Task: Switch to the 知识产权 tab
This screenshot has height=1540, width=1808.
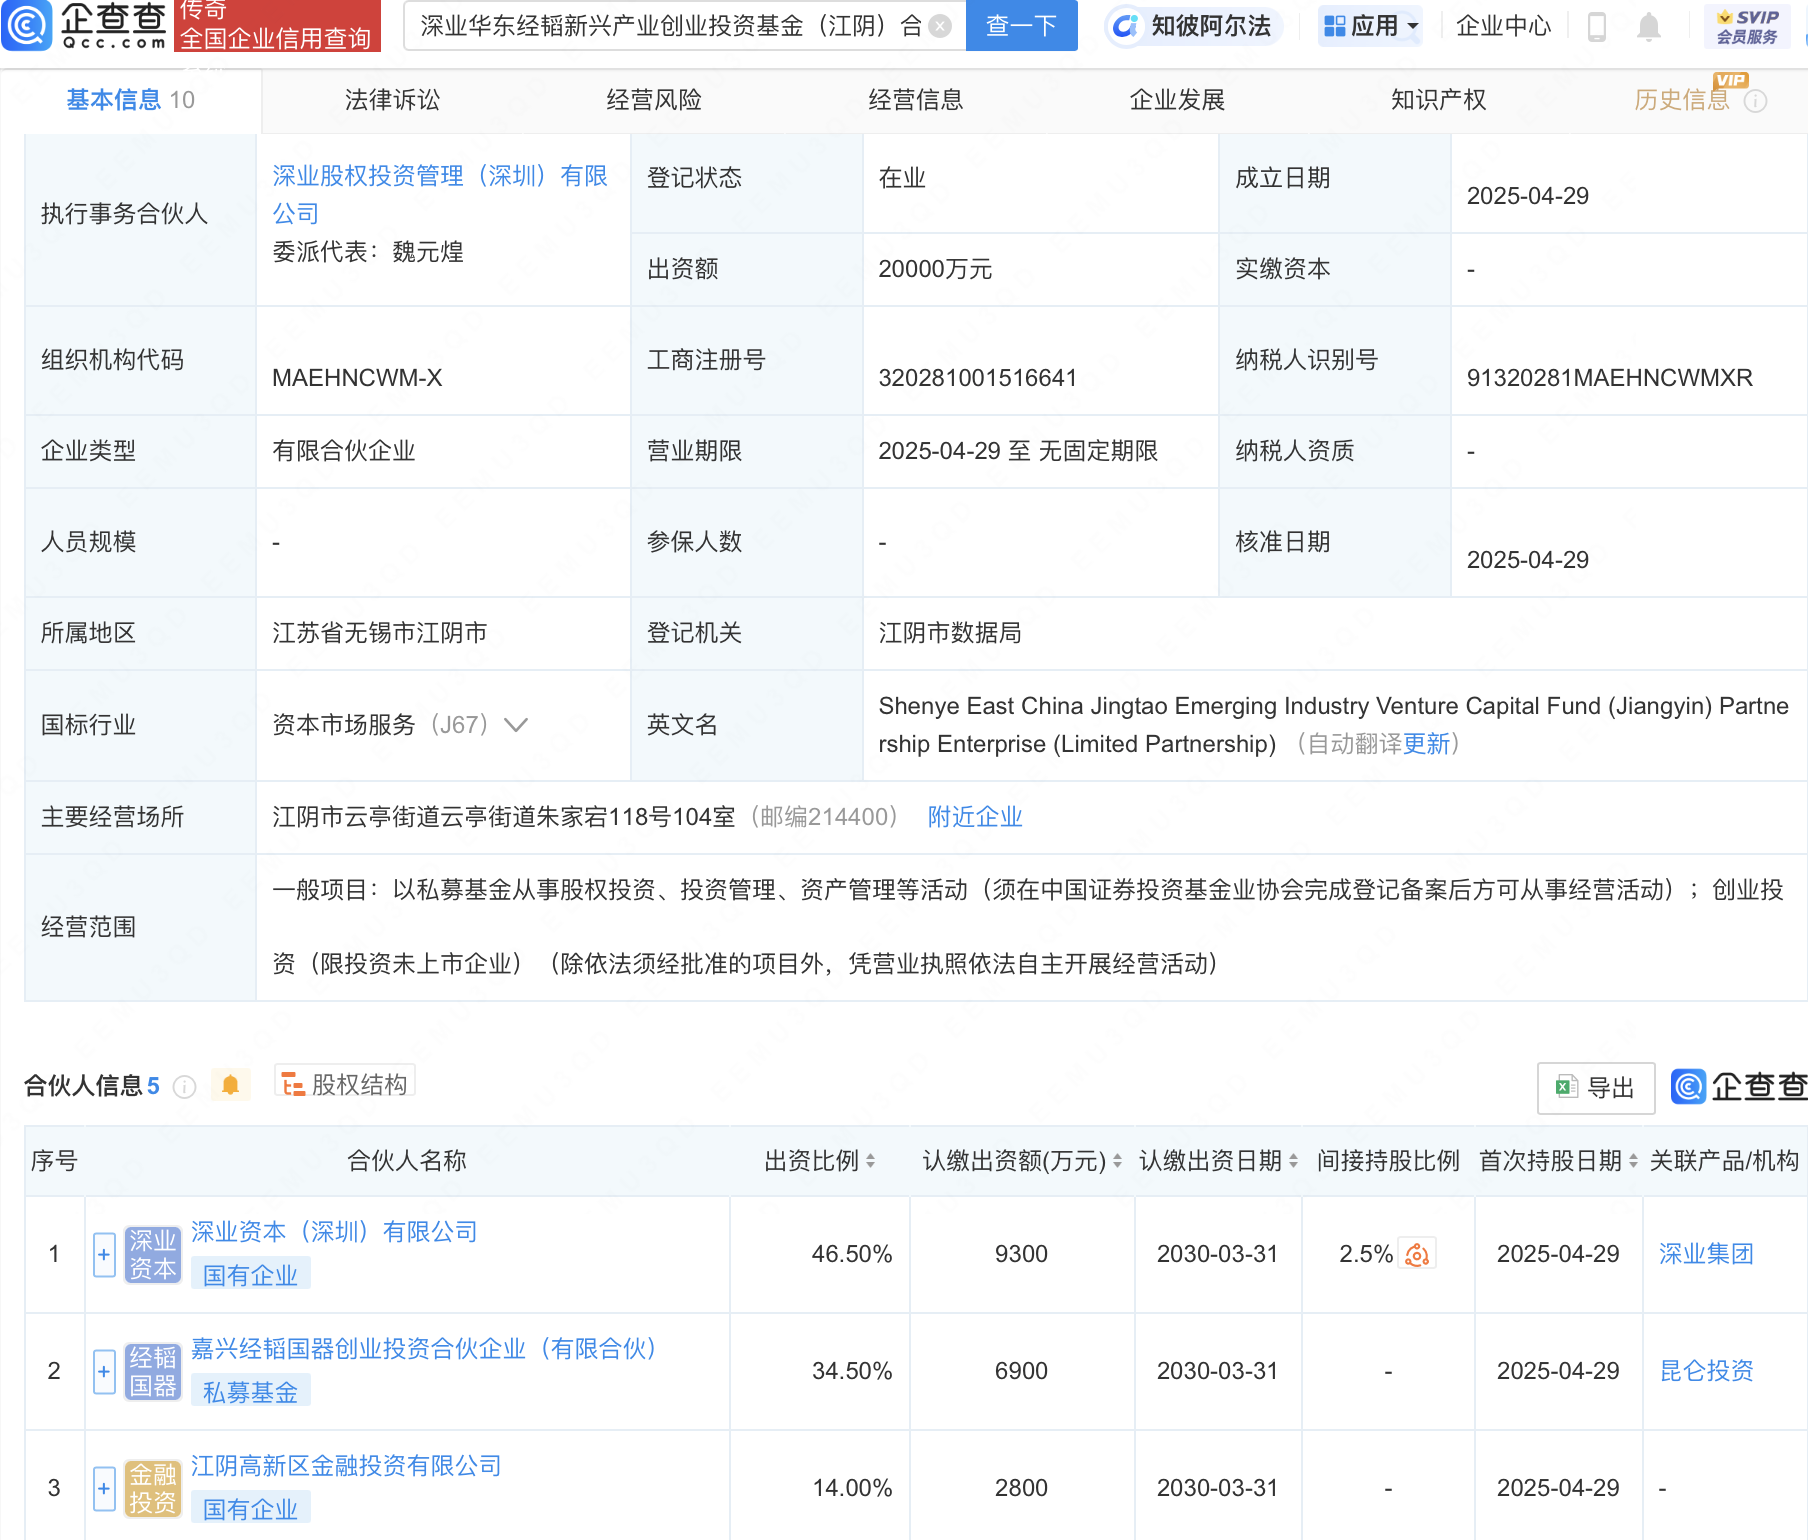Action: [1439, 100]
